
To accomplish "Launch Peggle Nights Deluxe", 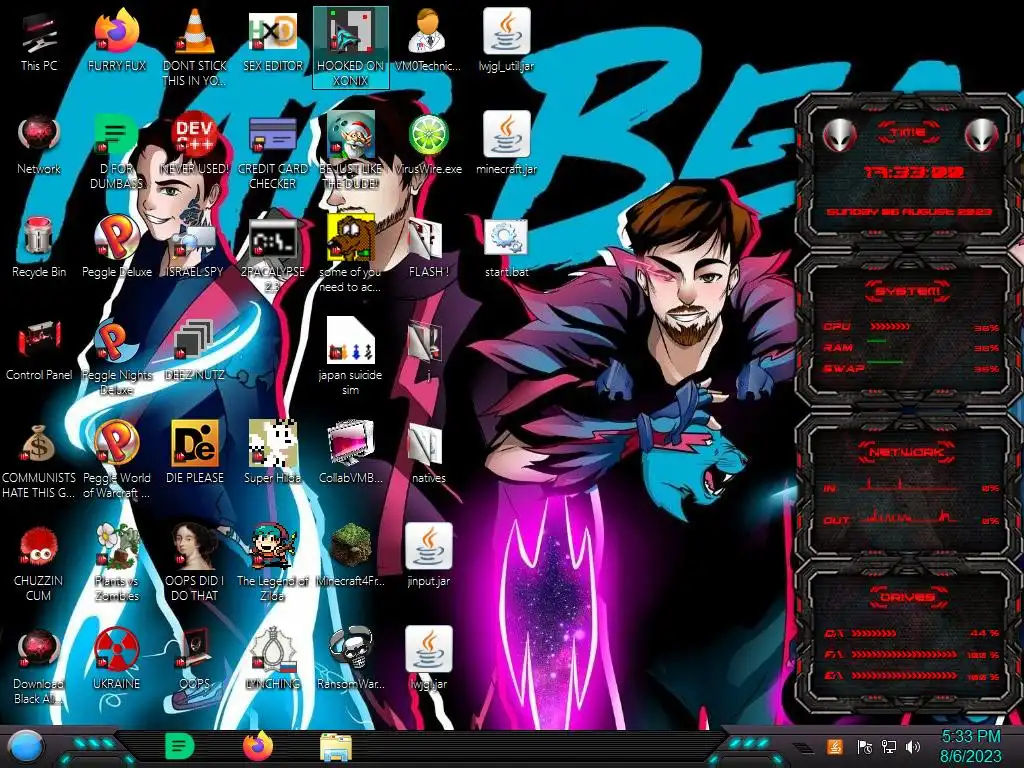I will click(117, 357).
